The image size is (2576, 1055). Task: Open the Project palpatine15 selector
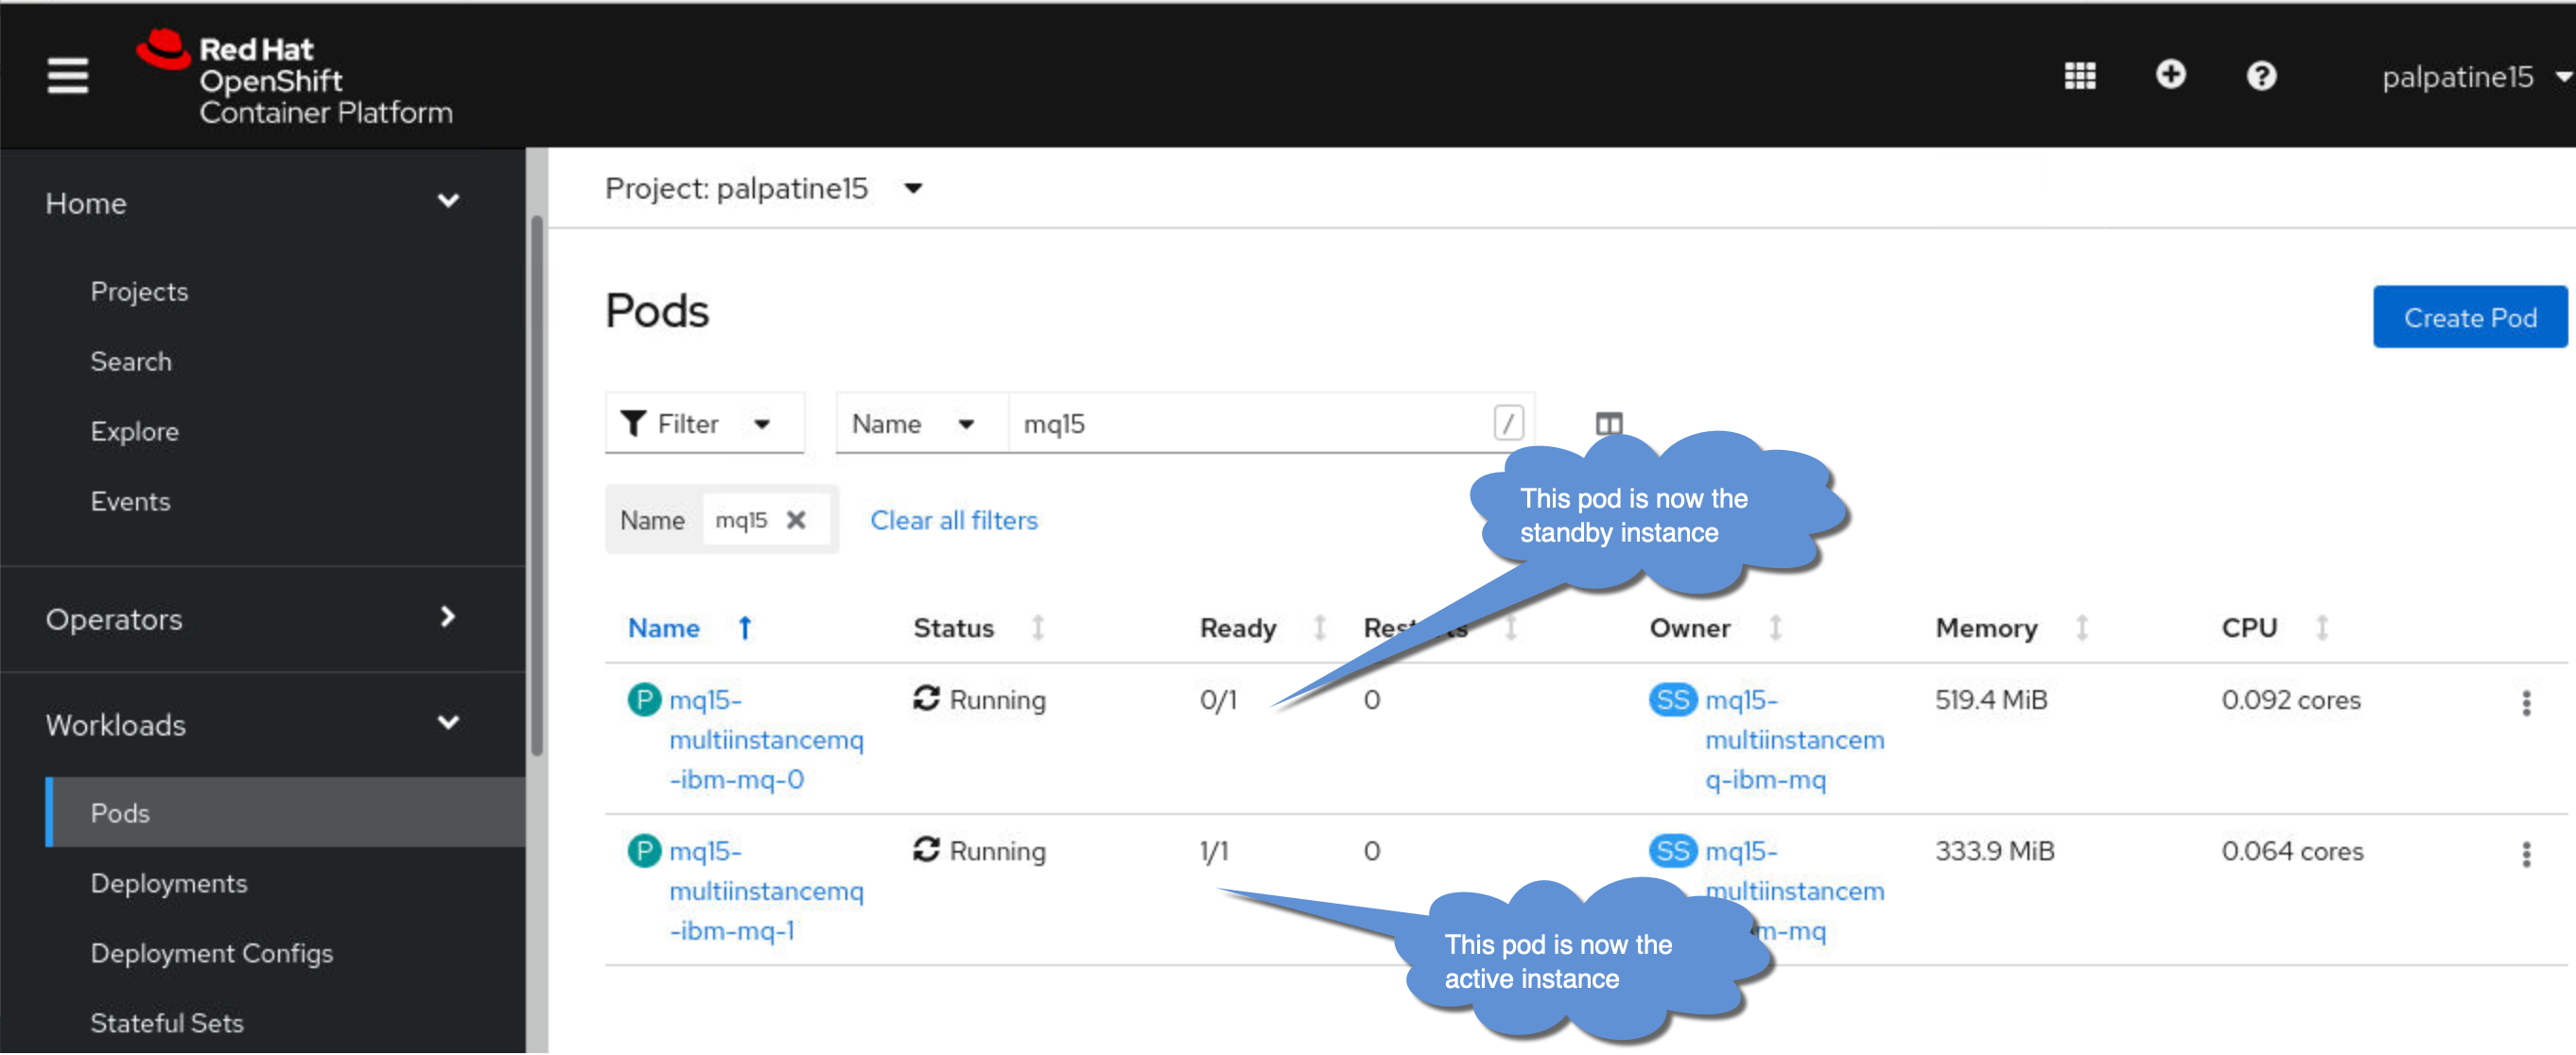[x=764, y=189]
